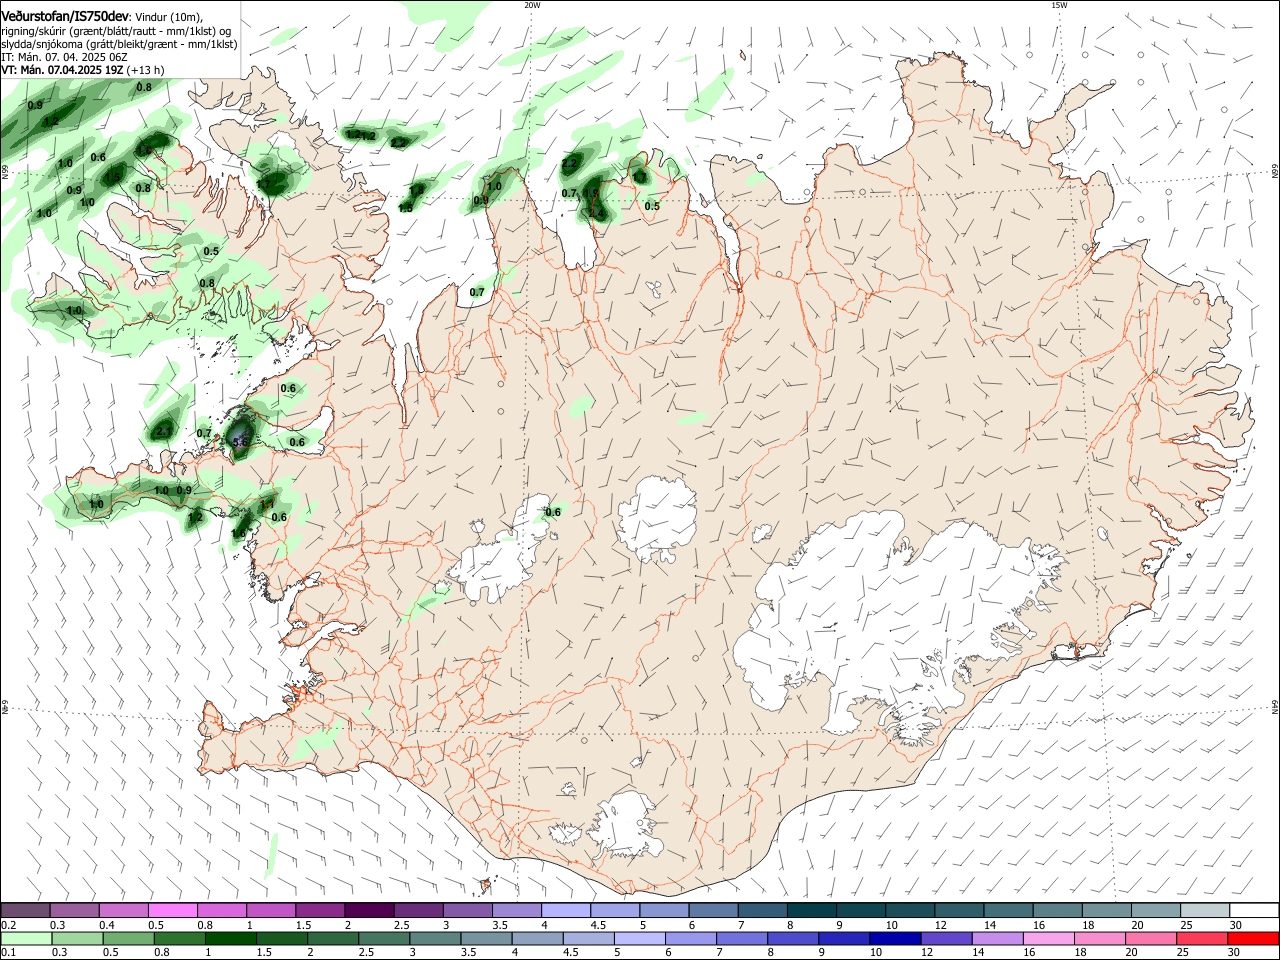Click the 'rigning/skúrir' legend description line
Image resolution: width=1280 pixels, height=960 pixels.
(116, 31)
